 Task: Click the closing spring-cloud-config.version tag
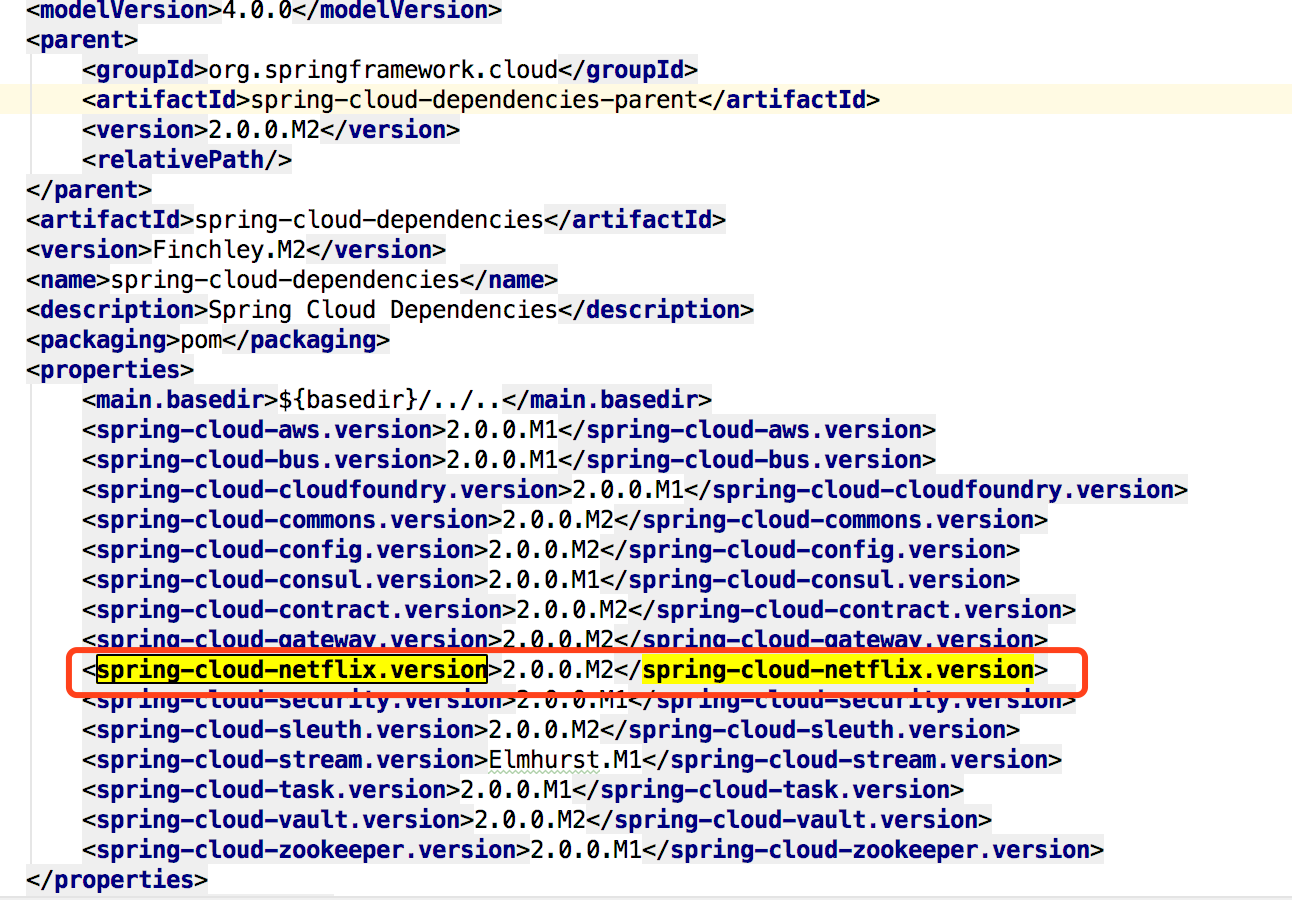click(809, 550)
